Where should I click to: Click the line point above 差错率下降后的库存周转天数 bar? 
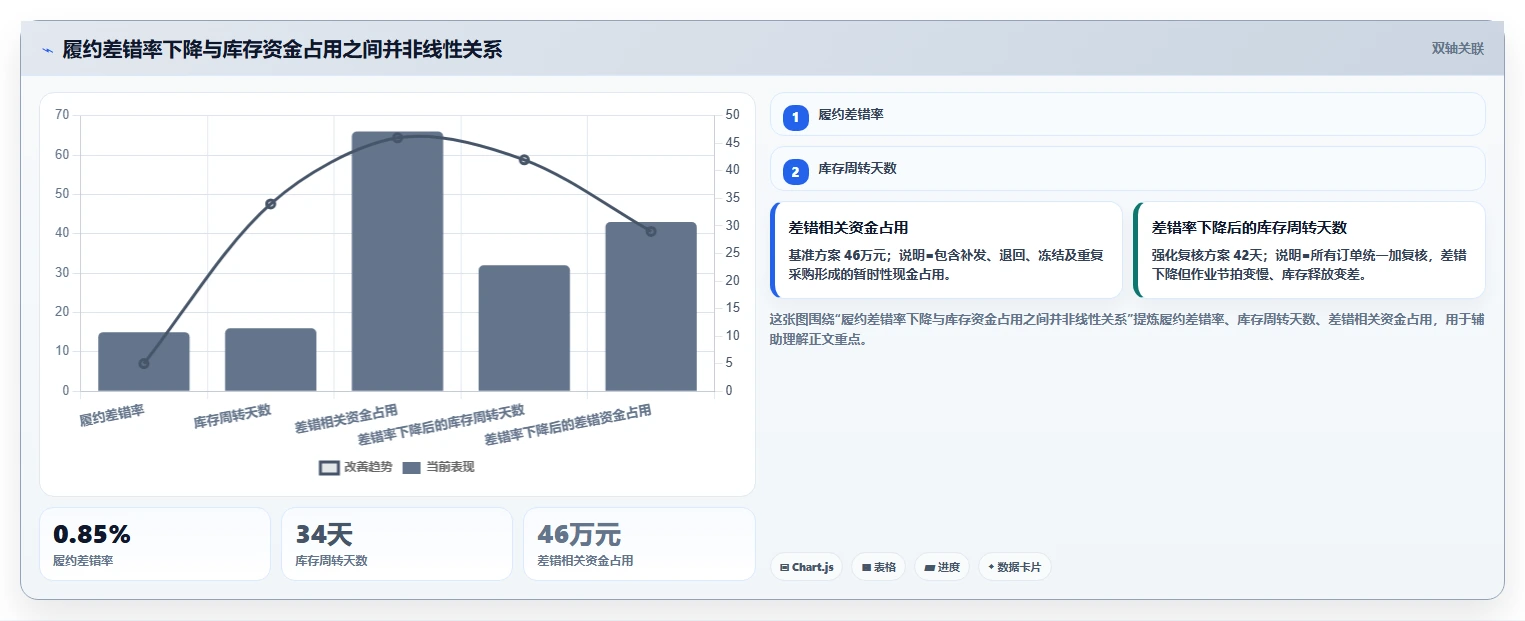coord(524,160)
